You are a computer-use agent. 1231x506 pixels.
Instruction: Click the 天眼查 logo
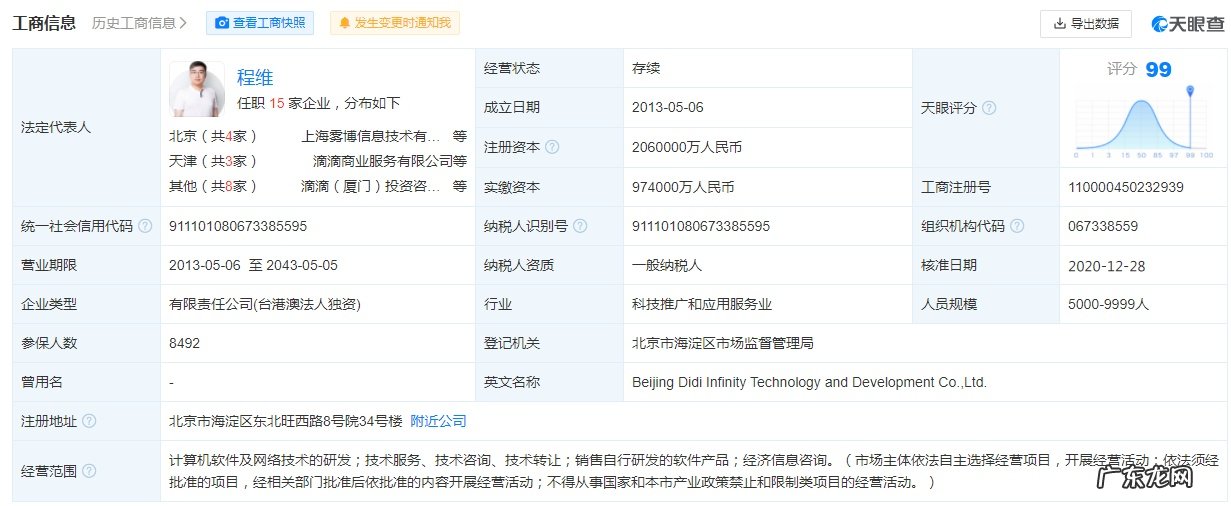(x=1185, y=23)
